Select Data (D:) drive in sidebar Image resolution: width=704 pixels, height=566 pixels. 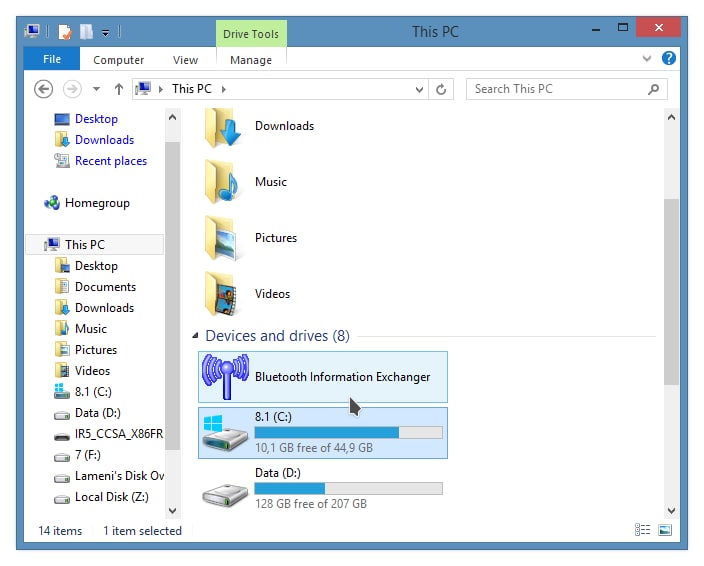(97, 413)
